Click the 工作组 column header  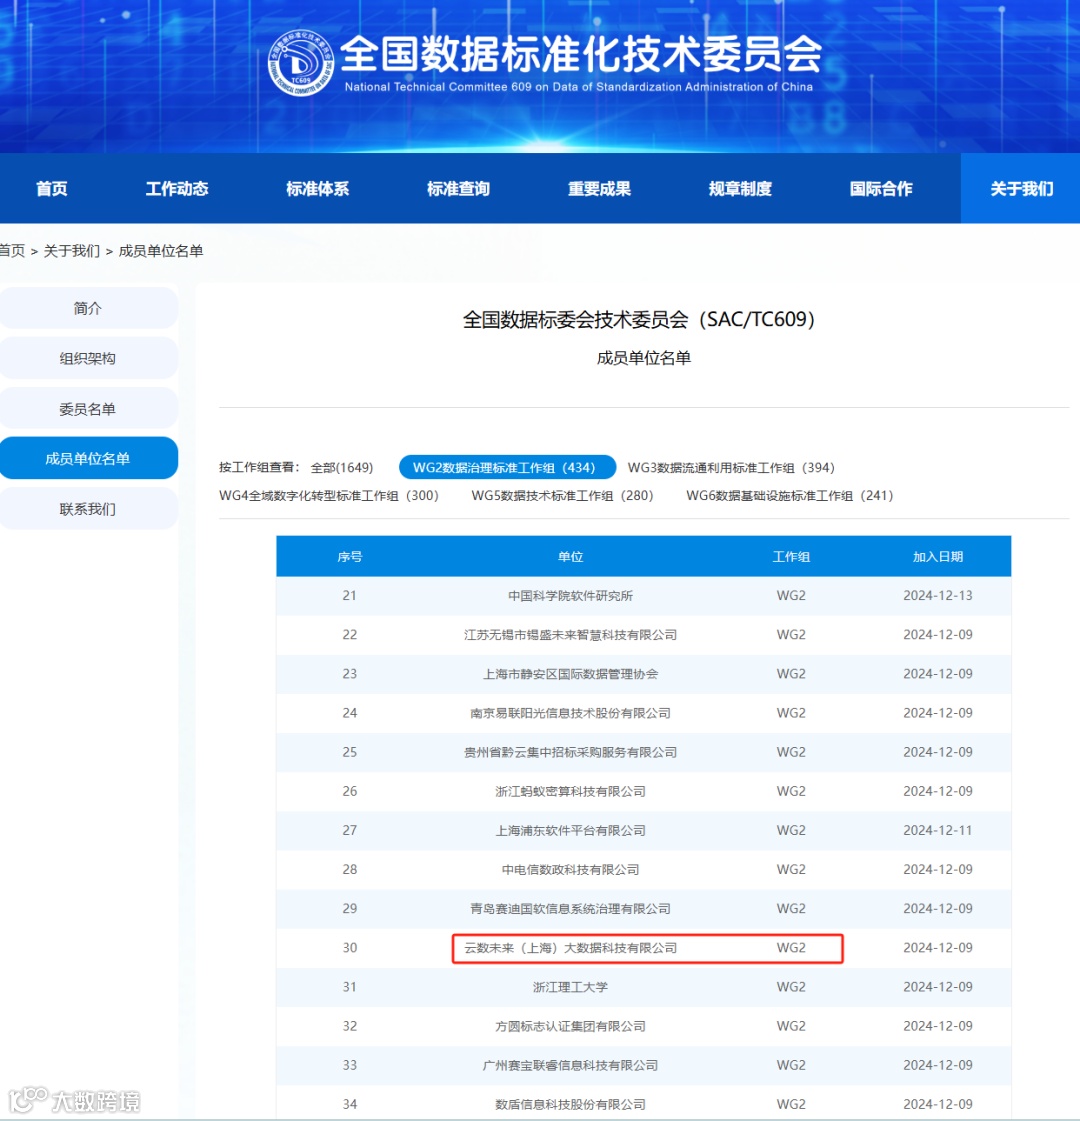pos(791,557)
